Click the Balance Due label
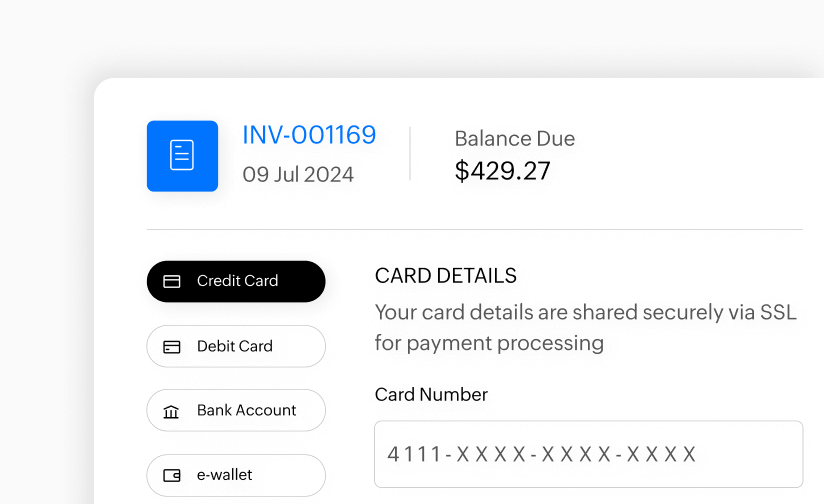The height and width of the screenshot is (504, 824). 514,139
